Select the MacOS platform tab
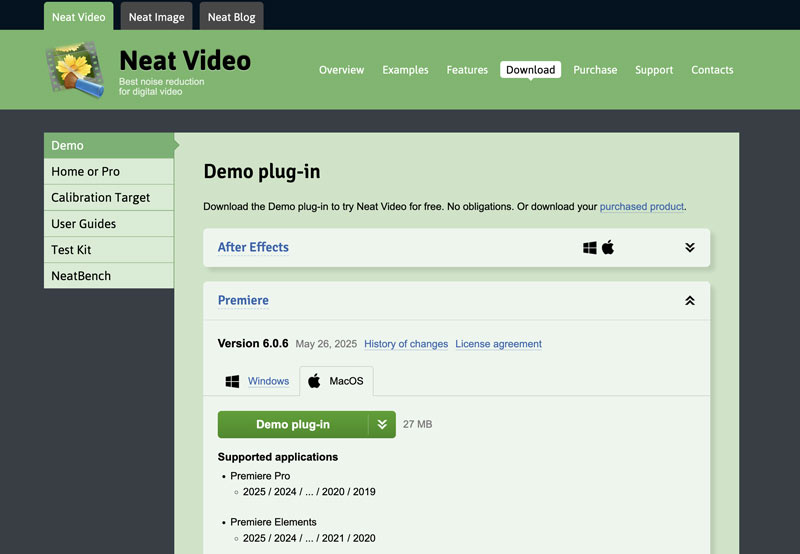The height and width of the screenshot is (554, 800). click(x=337, y=381)
